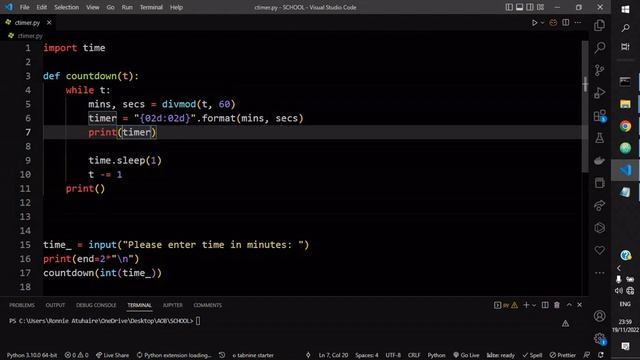Split the editor right
The width and height of the screenshot is (640, 360).
tap(566, 23)
